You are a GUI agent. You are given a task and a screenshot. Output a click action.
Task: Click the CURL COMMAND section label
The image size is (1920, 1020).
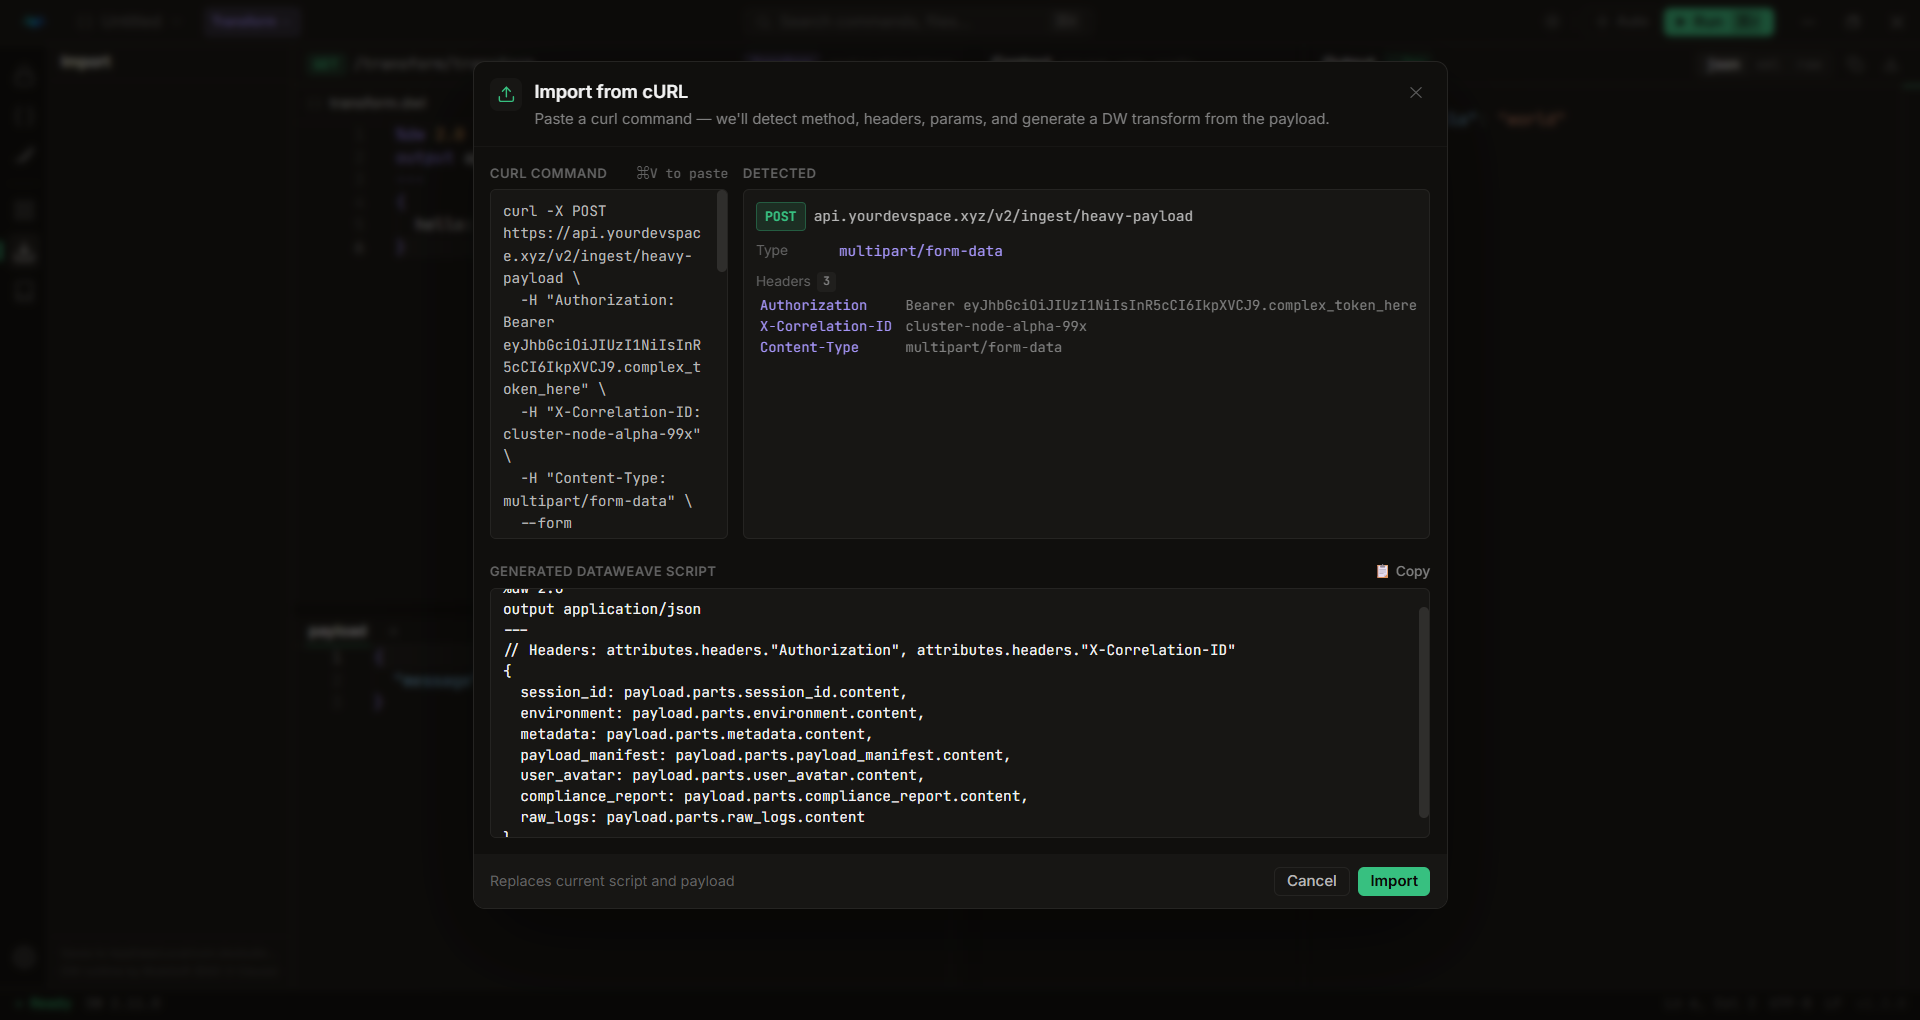coord(548,173)
